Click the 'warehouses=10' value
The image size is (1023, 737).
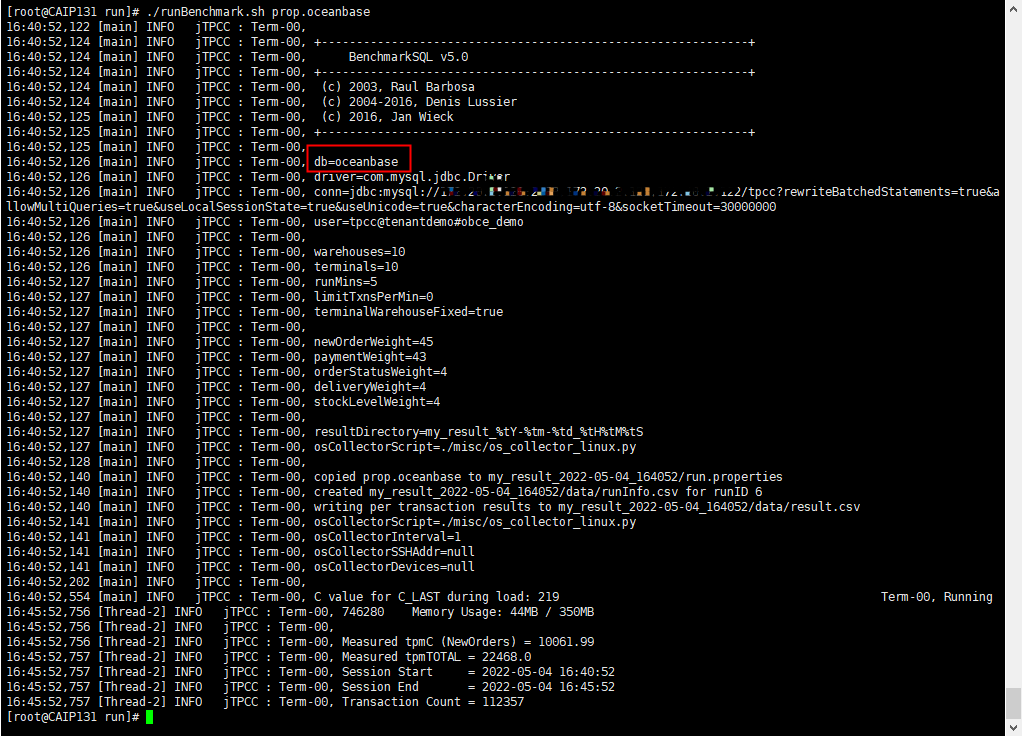pyautogui.click(x=359, y=252)
